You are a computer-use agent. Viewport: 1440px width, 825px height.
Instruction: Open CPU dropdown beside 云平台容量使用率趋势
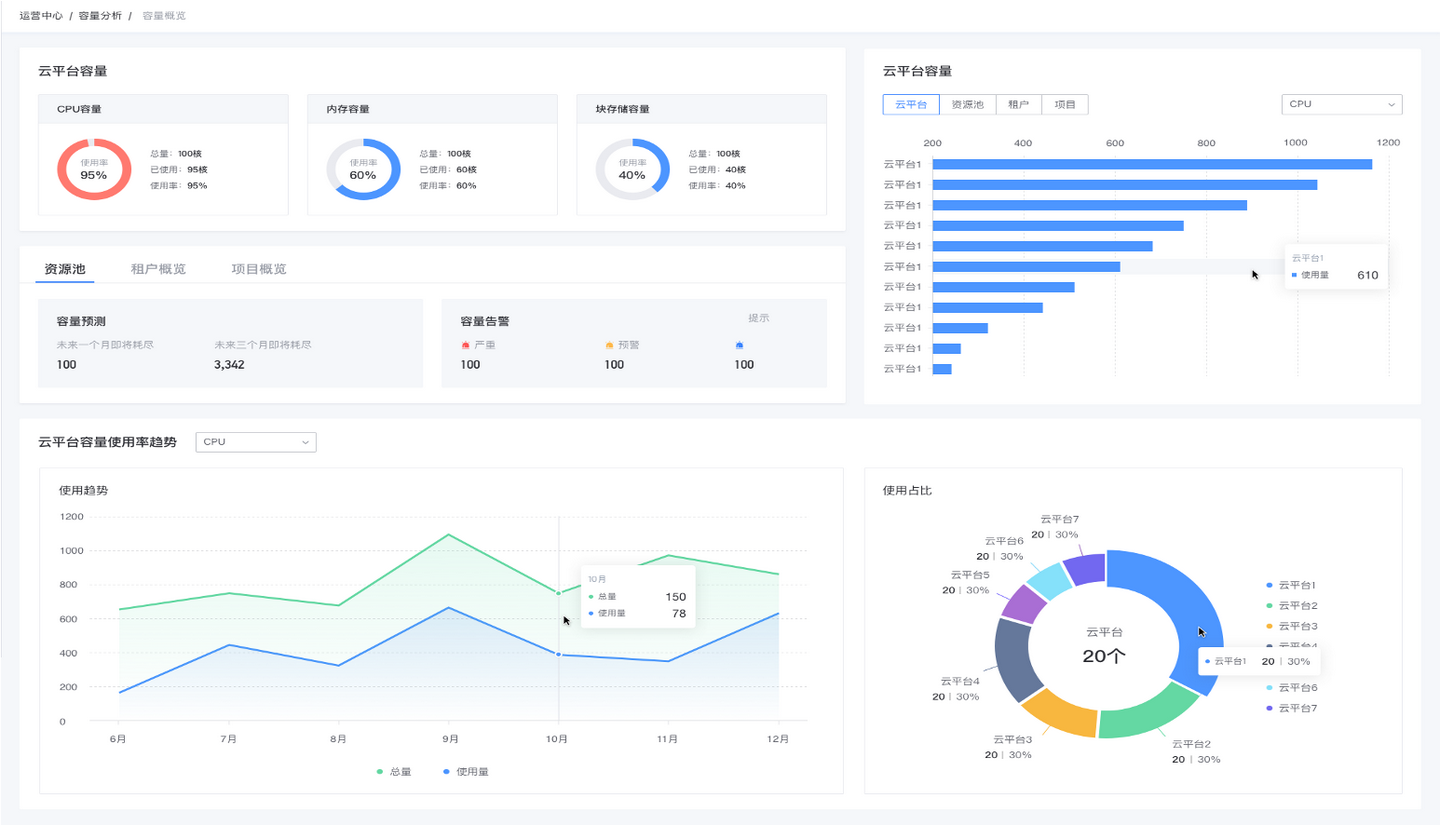256,442
